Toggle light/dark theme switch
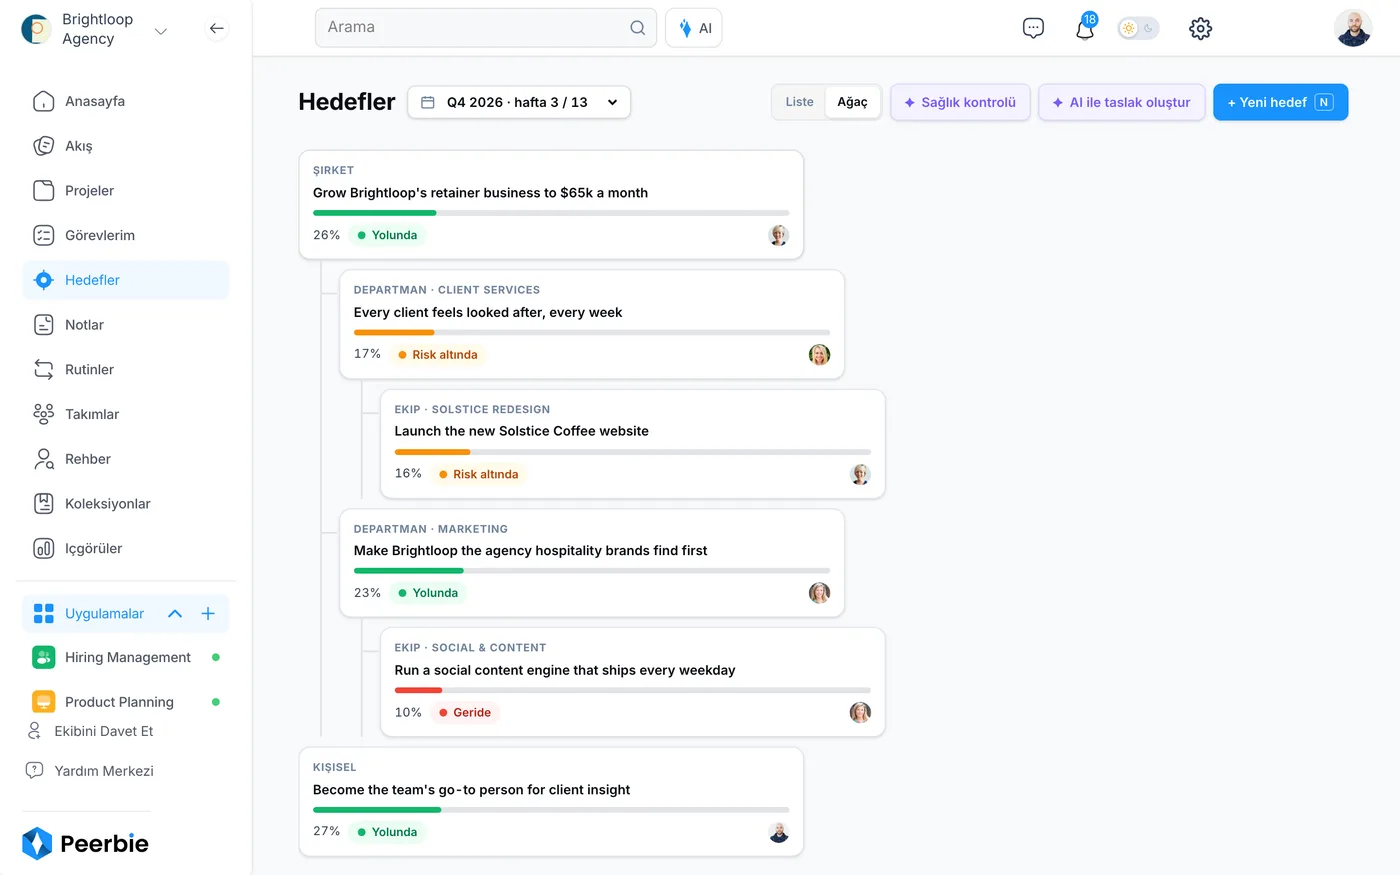This screenshot has width=1400, height=875. click(x=1138, y=28)
